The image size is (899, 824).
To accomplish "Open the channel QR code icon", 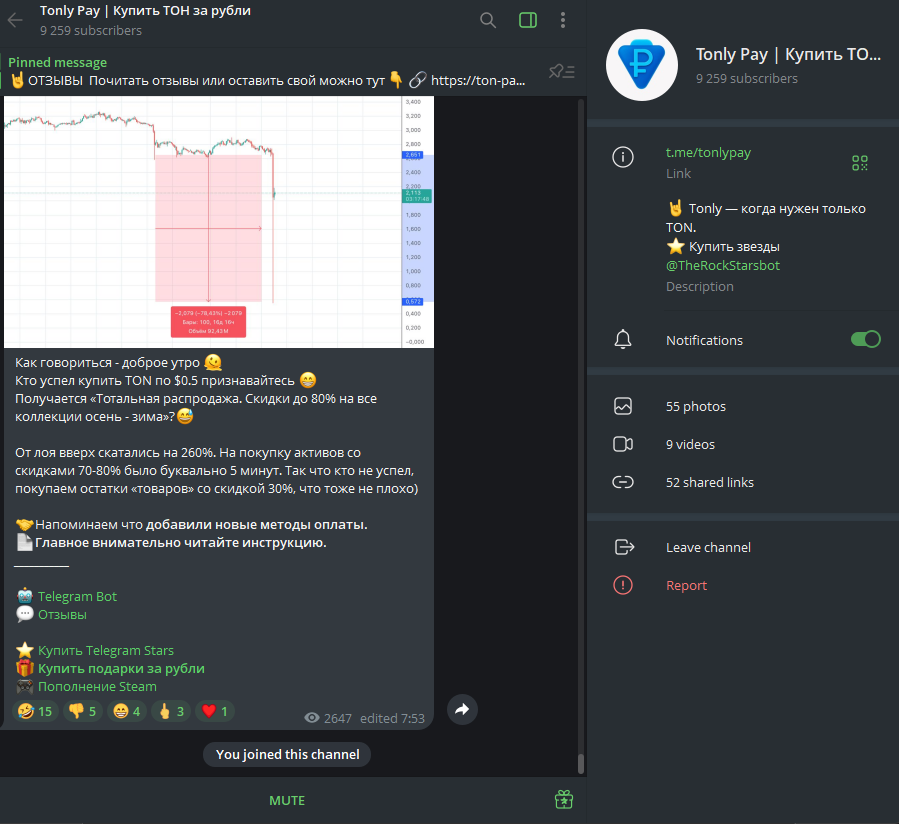I will click(859, 163).
